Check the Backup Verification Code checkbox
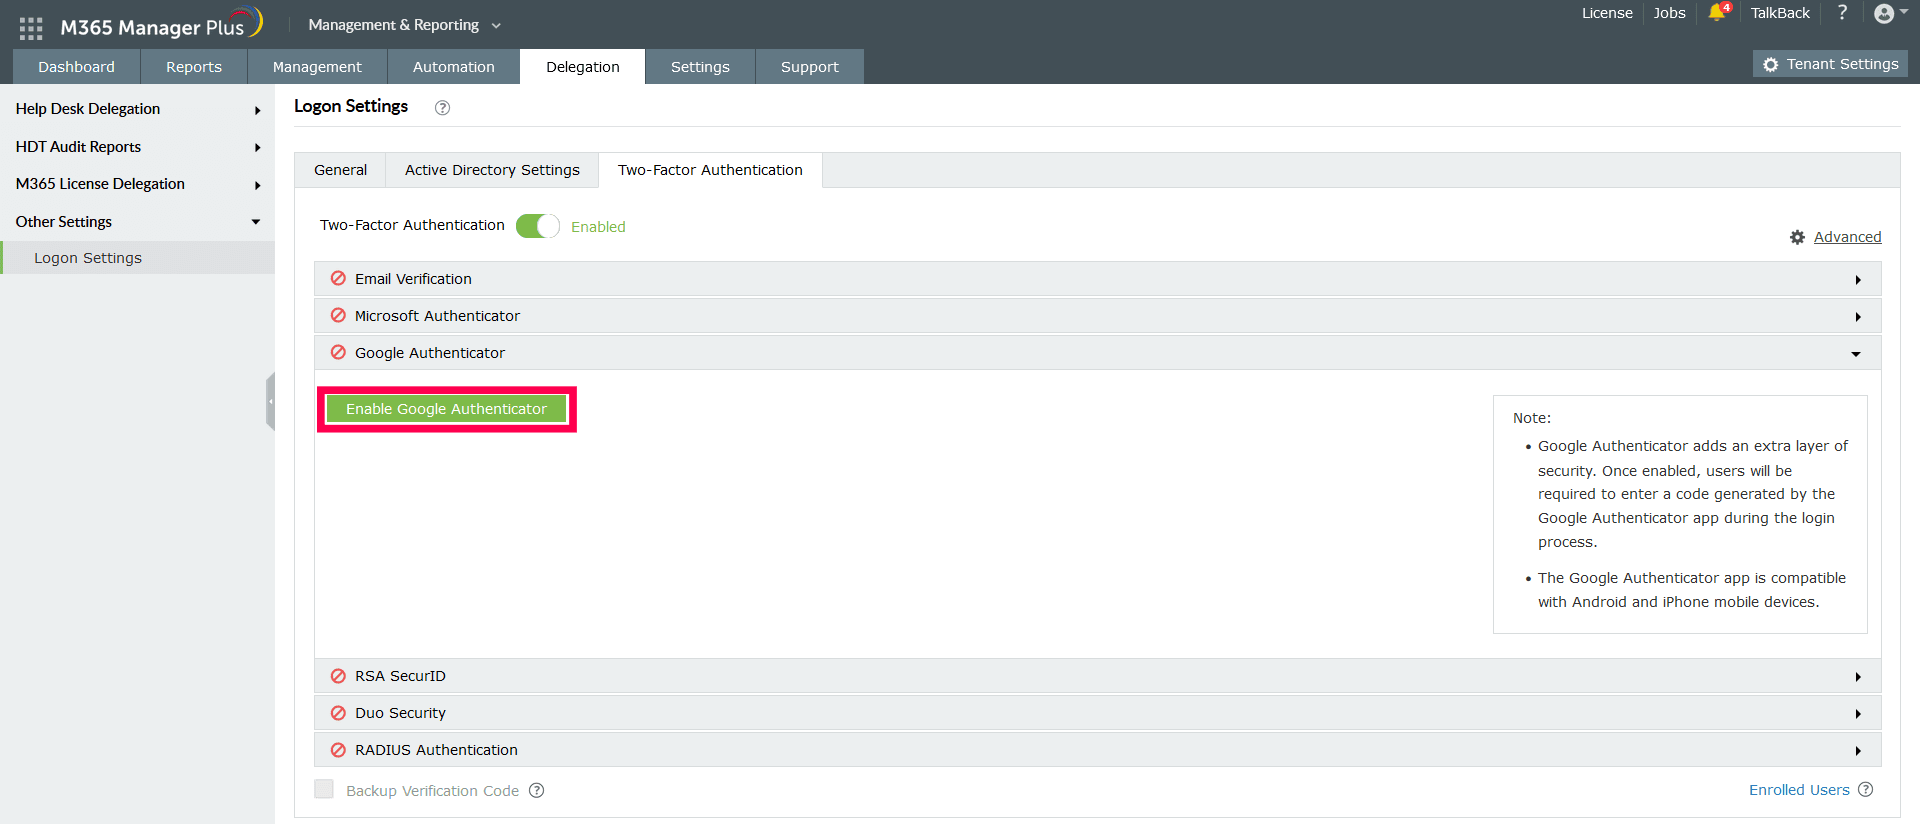 tap(324, 789)
